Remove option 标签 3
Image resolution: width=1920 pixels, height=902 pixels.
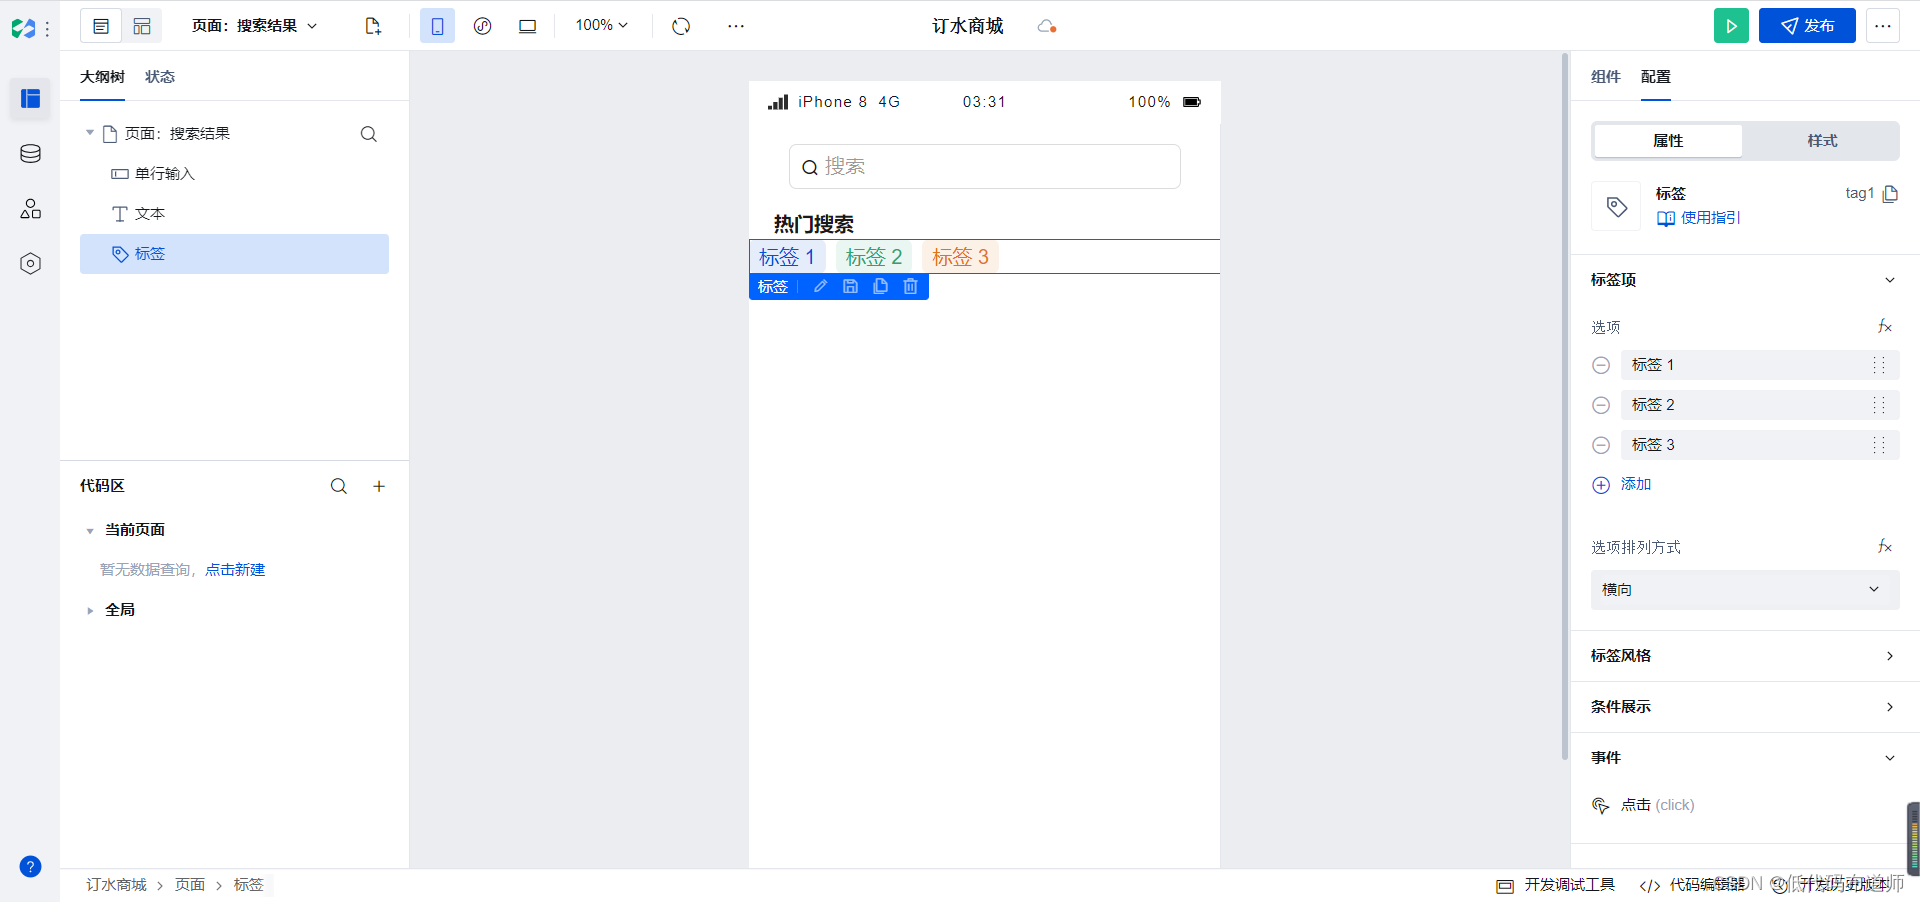1601,445
